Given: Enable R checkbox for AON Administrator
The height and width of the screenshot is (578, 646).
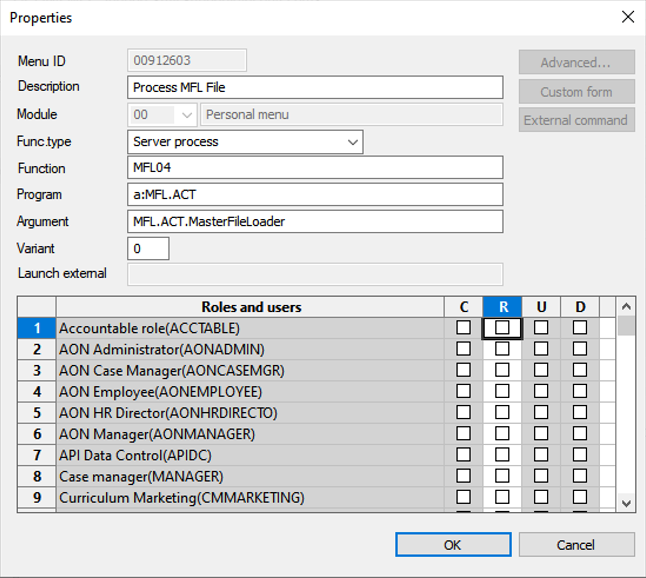Looking at the screenshot, I should tap(502, 349).
